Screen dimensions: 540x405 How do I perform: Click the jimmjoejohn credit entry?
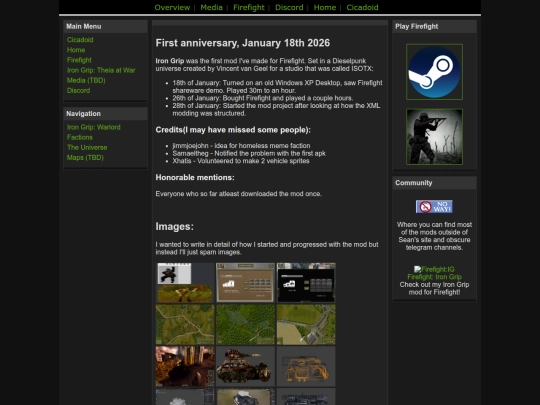tap(241, 146)
